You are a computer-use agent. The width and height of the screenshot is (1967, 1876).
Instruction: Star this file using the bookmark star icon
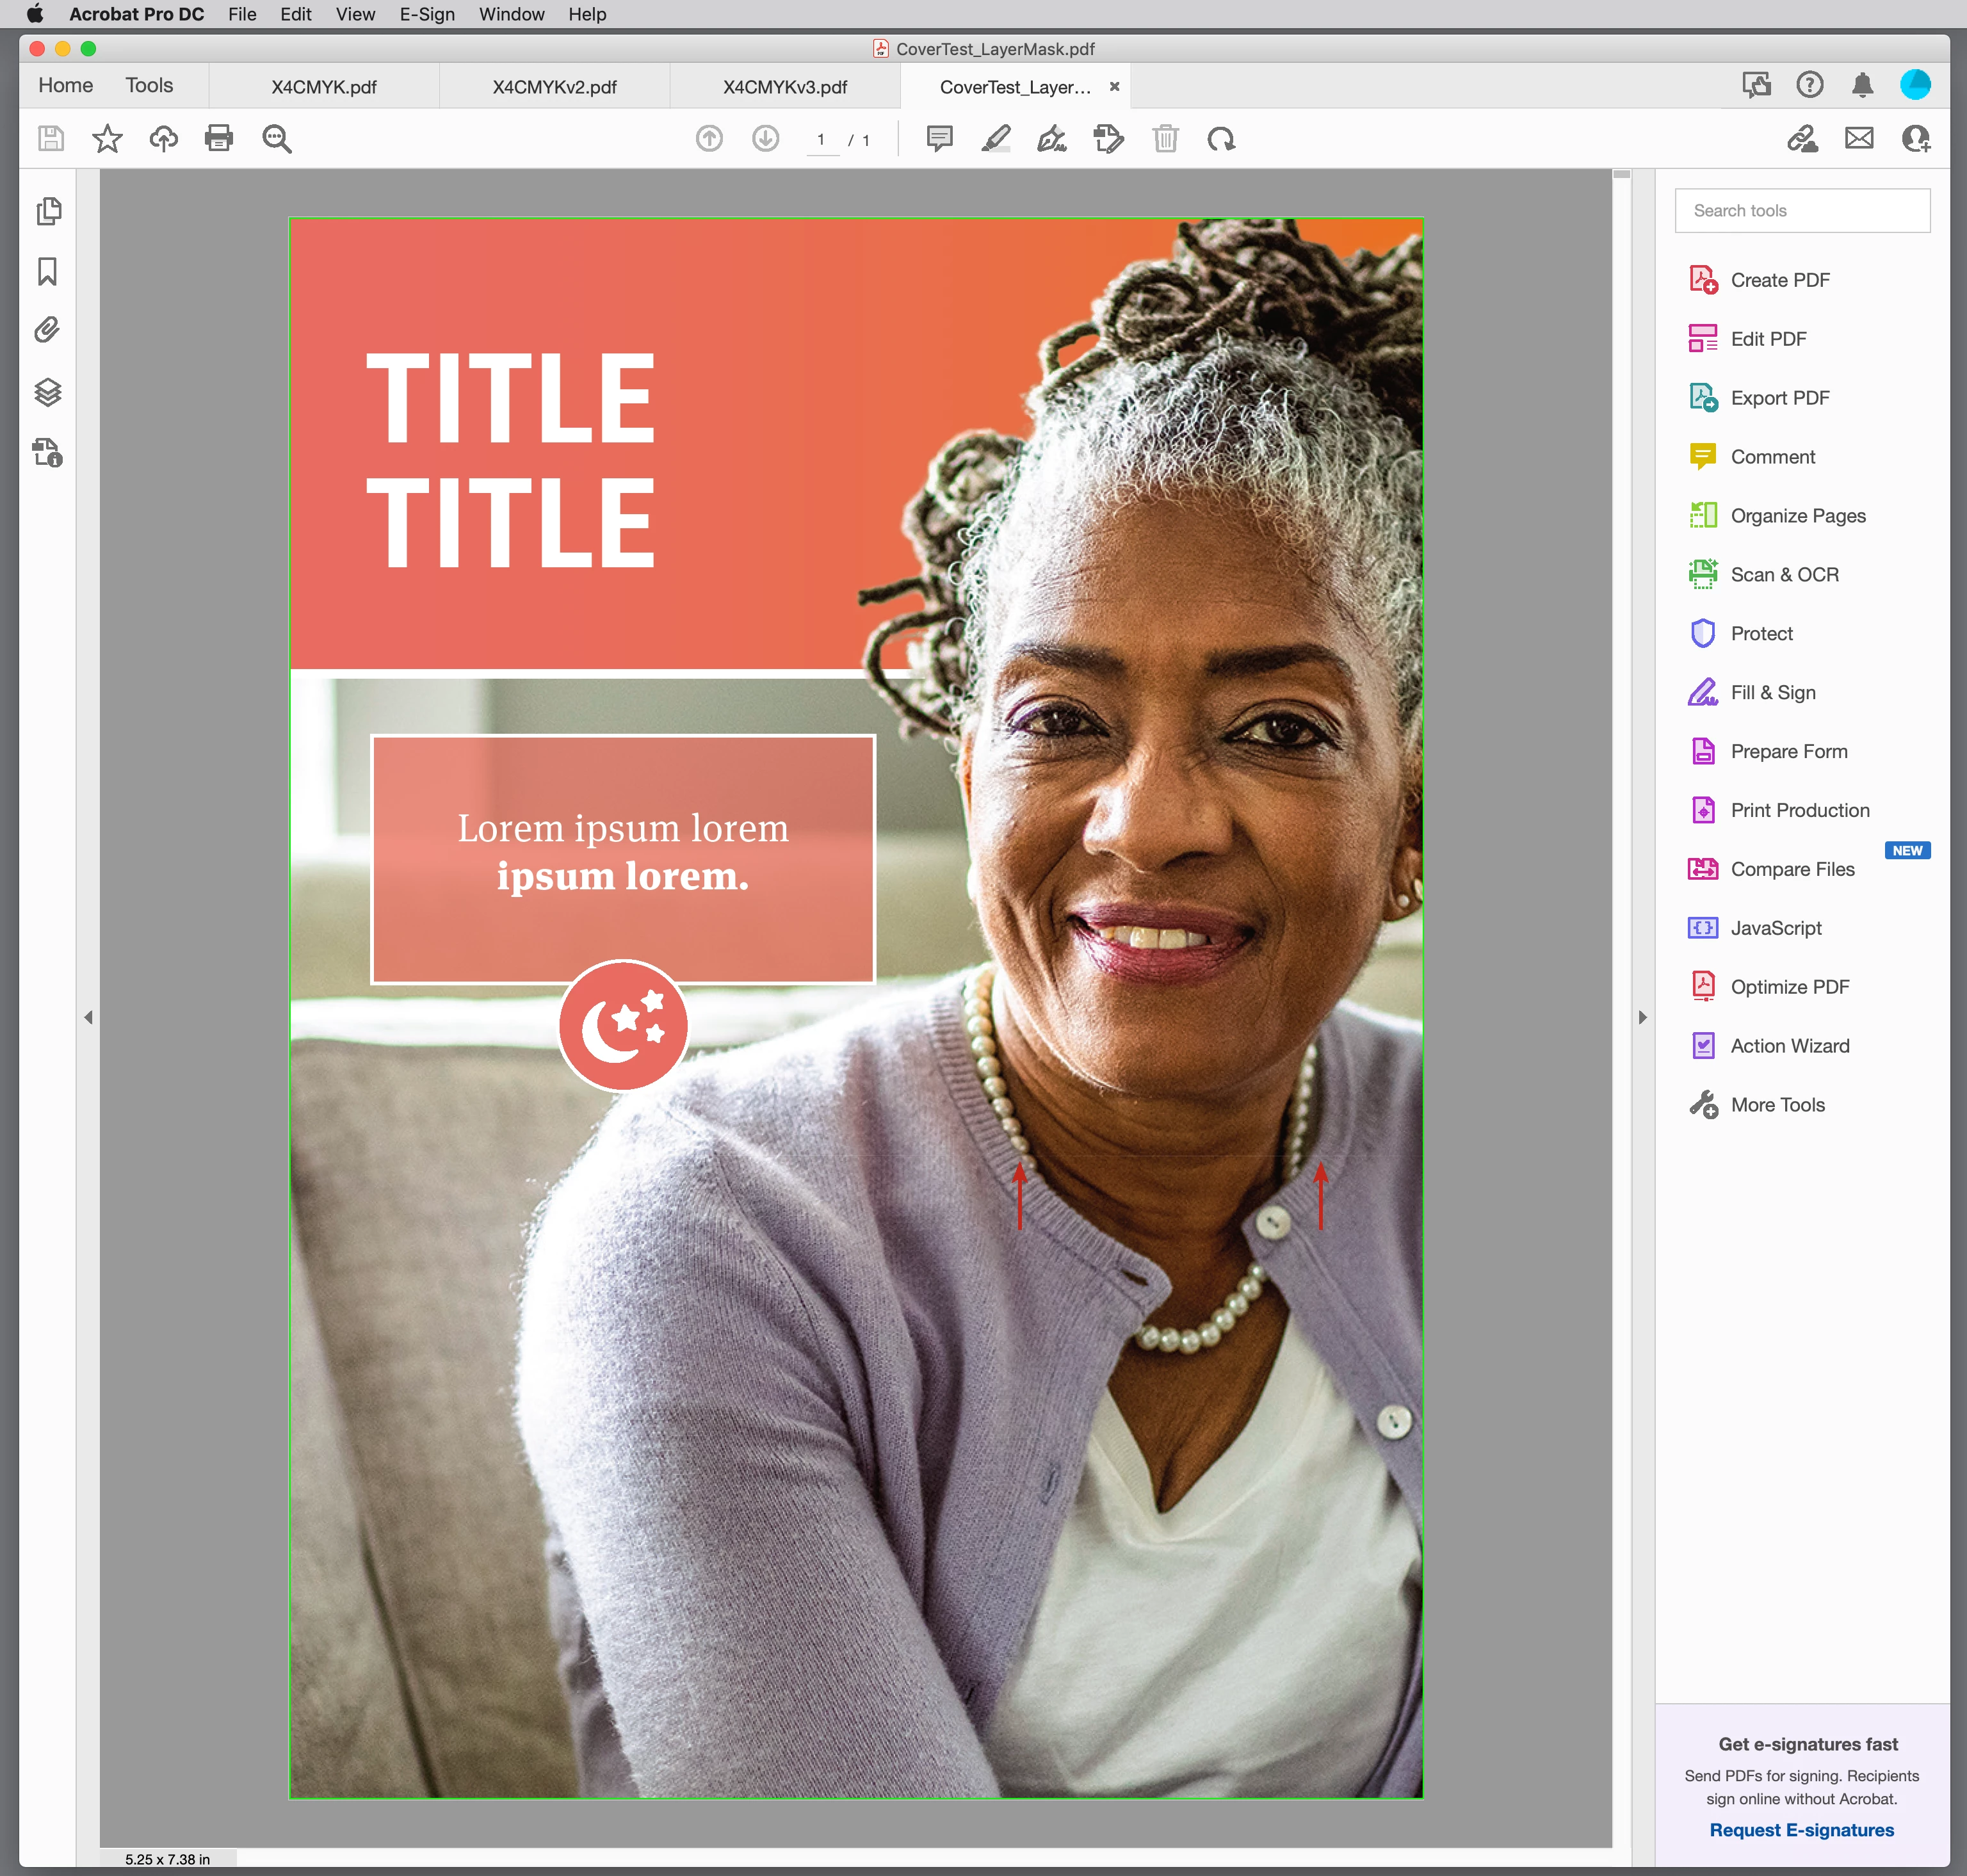107,138
